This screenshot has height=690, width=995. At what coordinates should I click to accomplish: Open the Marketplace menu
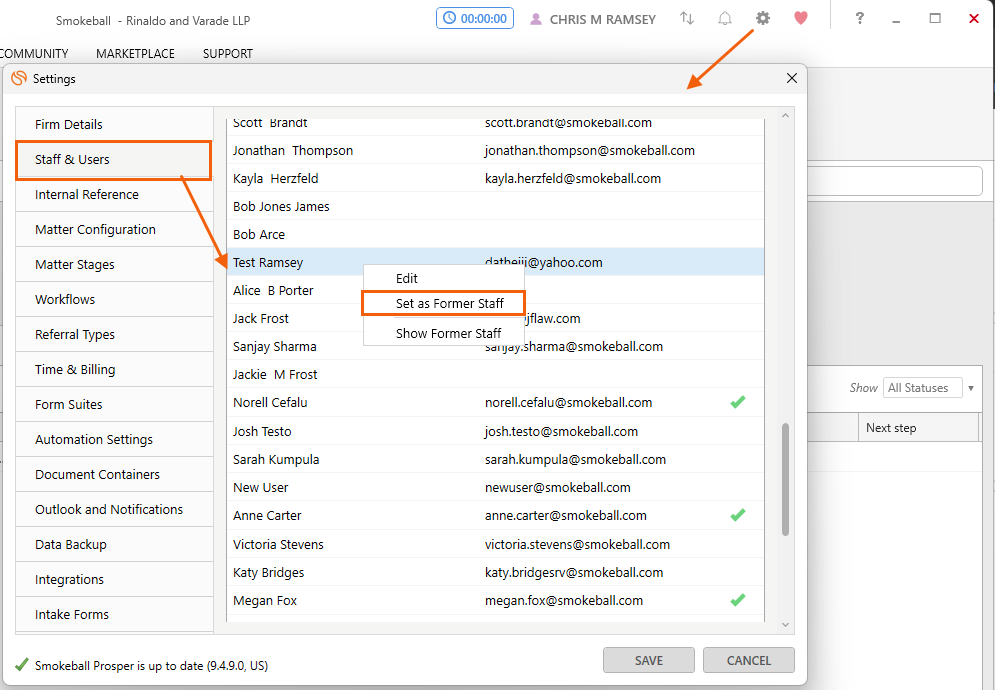click(135, 54)
